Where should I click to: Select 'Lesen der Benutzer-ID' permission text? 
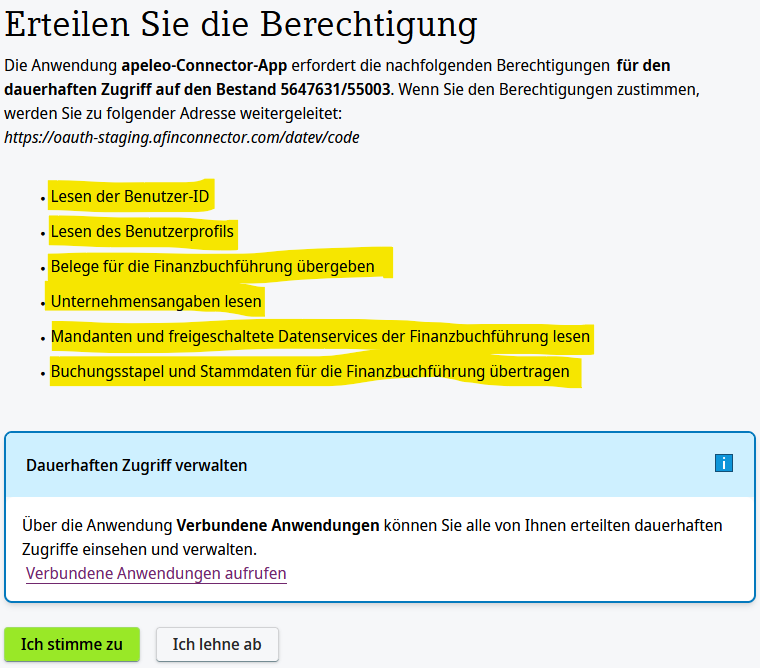[x=130, y=196]
